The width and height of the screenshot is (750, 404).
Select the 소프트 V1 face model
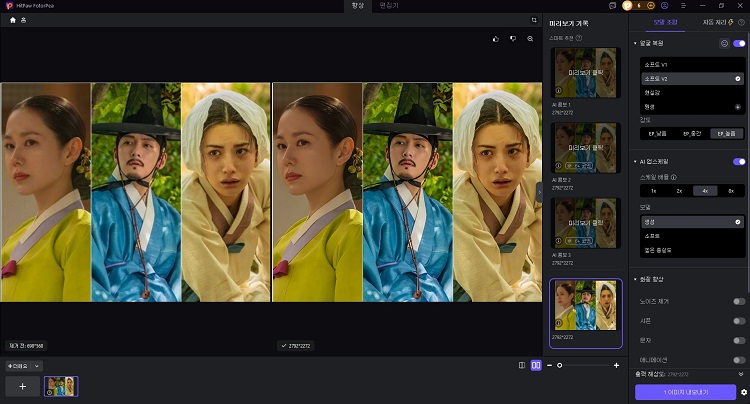(x=692, y=65)
